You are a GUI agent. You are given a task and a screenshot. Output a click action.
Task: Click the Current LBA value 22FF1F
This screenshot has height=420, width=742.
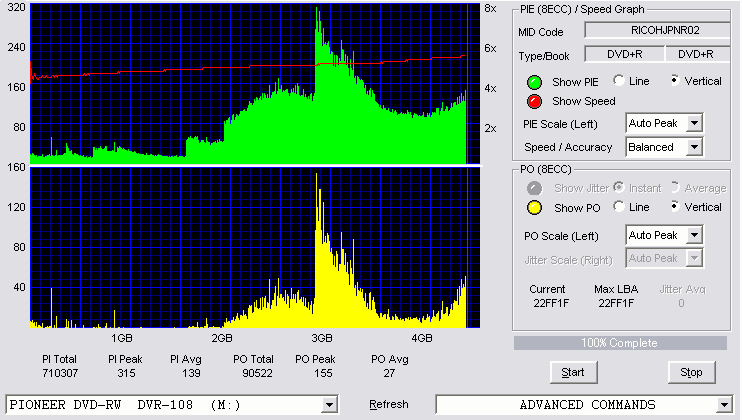[551, 303]
